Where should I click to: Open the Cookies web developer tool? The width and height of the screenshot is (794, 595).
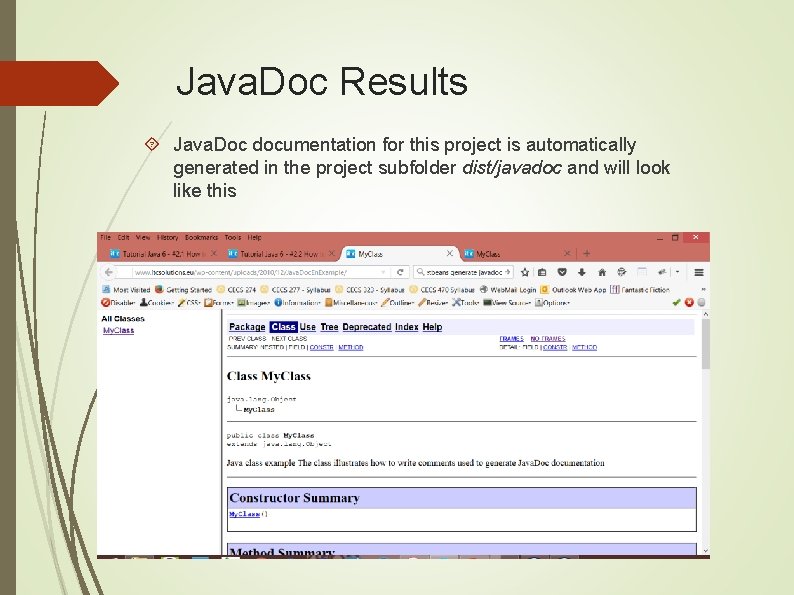(157, 303)
